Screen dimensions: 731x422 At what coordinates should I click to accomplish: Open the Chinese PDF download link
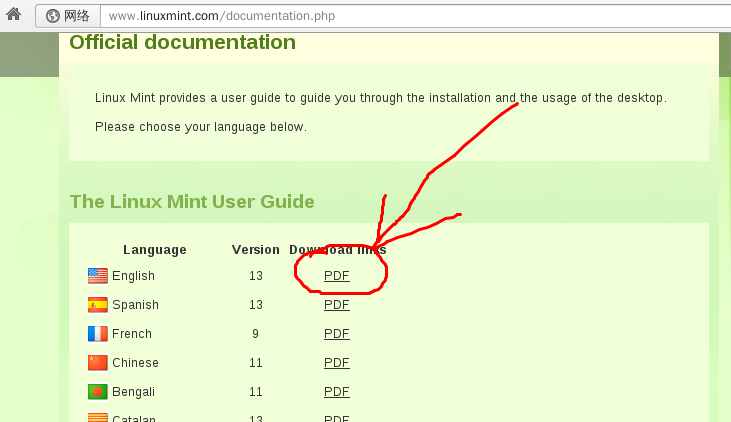point(337,363)
